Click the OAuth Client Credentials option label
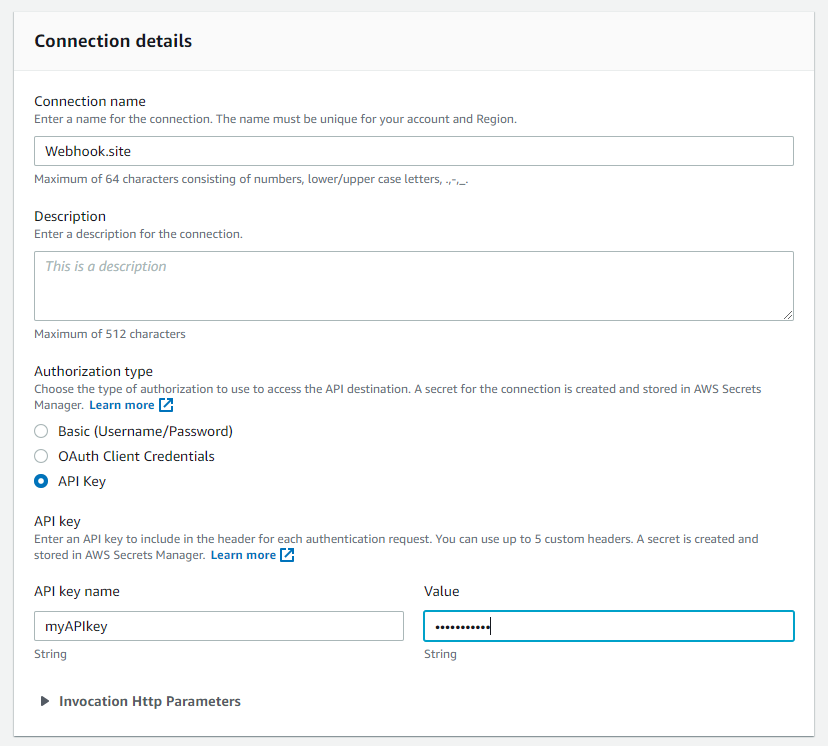 pyautogui.click(x=136, y=456)
